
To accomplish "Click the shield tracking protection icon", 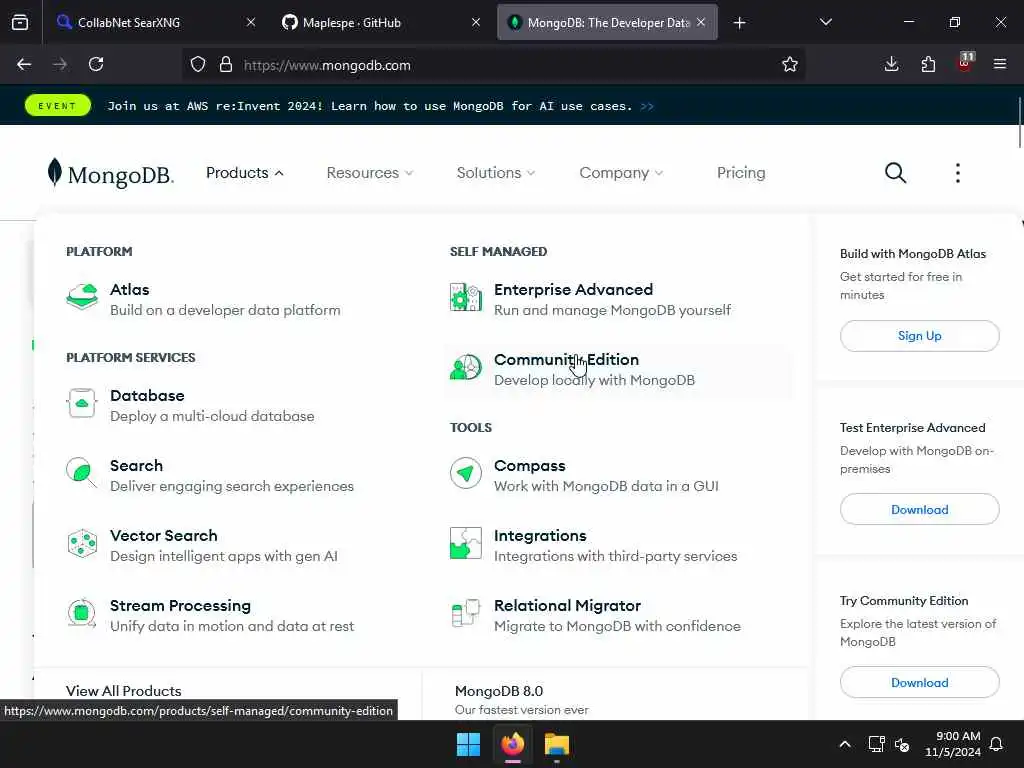I will pyautogui.click(x=198, y=65).
